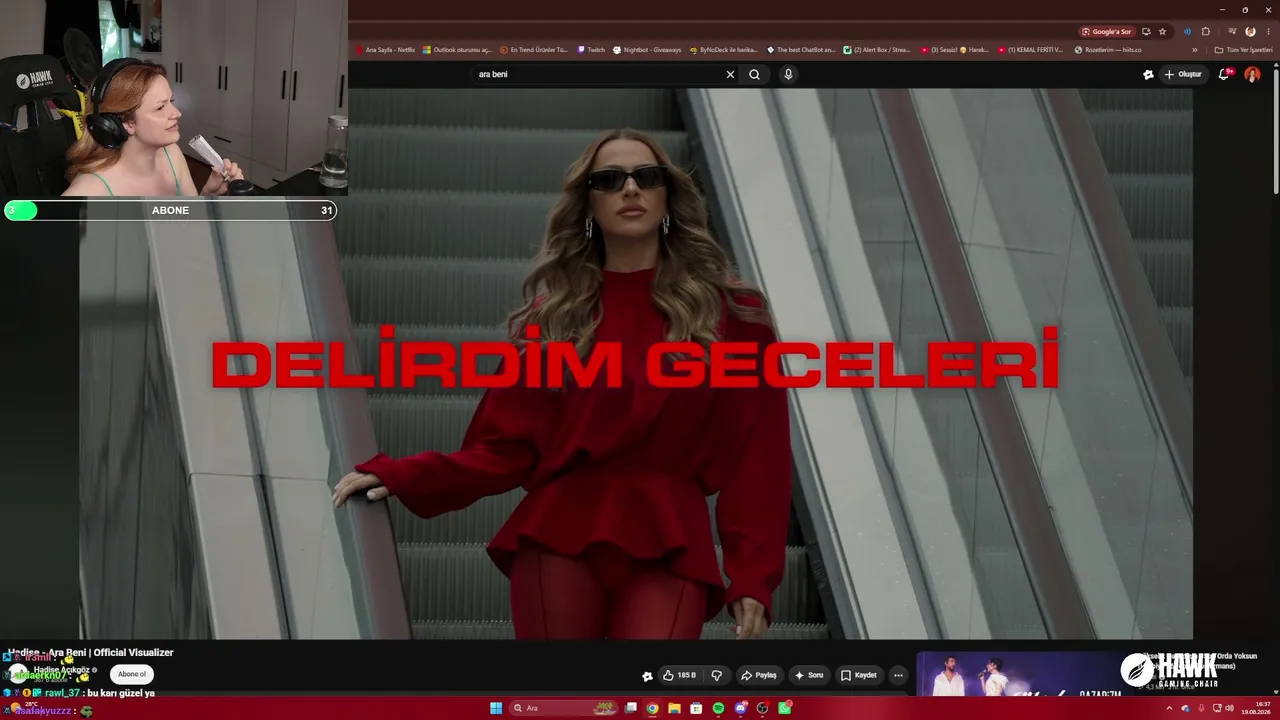1280x720 pixels.
Task: Open Spotify from the taskbar
Action: tap(718, 708)
